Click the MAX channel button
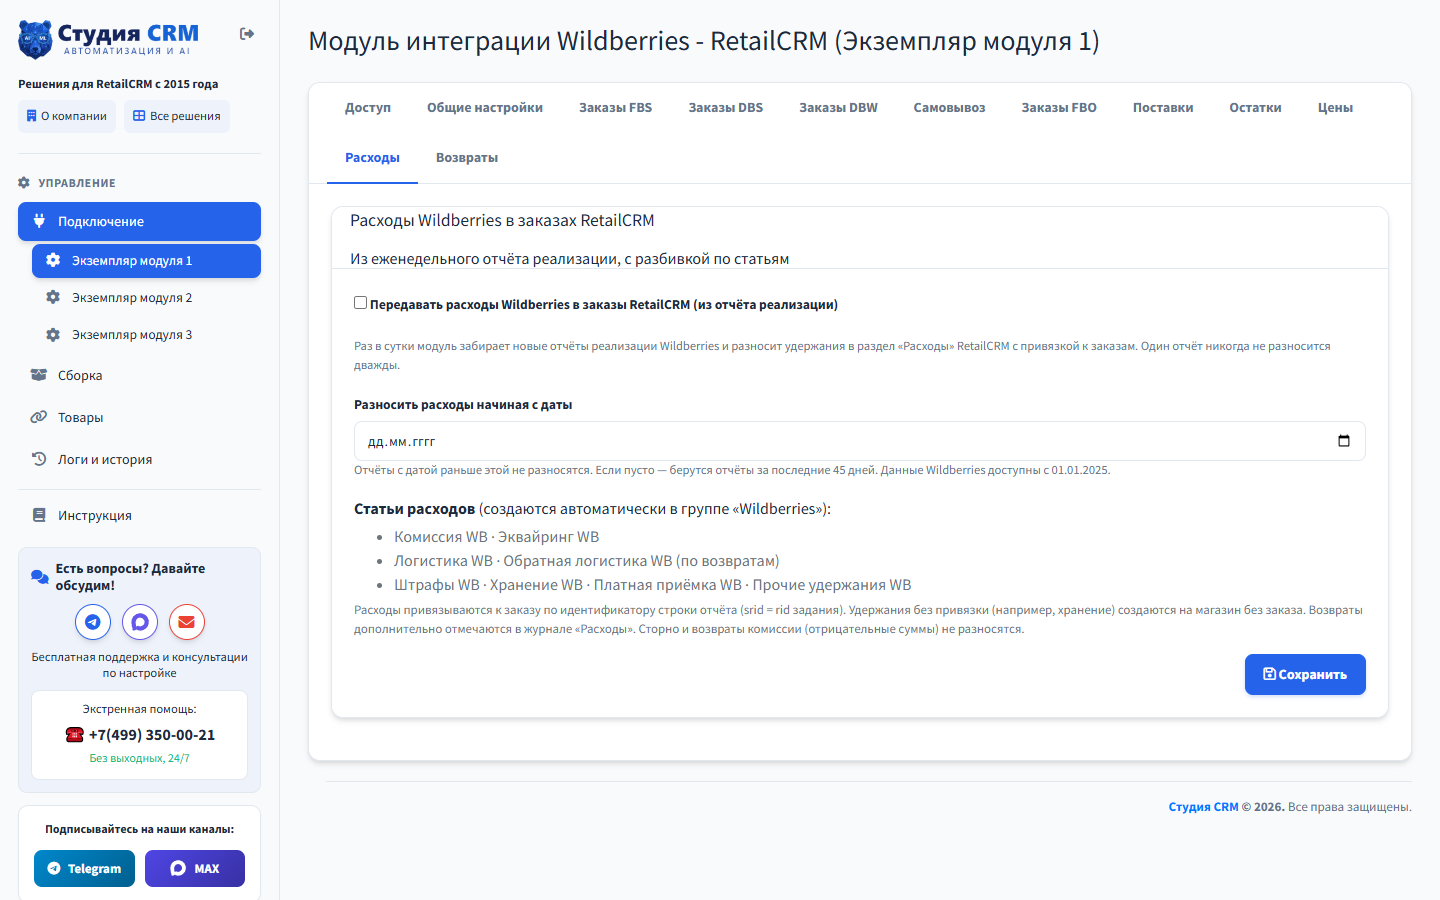This screenshot has width=1440, height=900. point(195,868)
